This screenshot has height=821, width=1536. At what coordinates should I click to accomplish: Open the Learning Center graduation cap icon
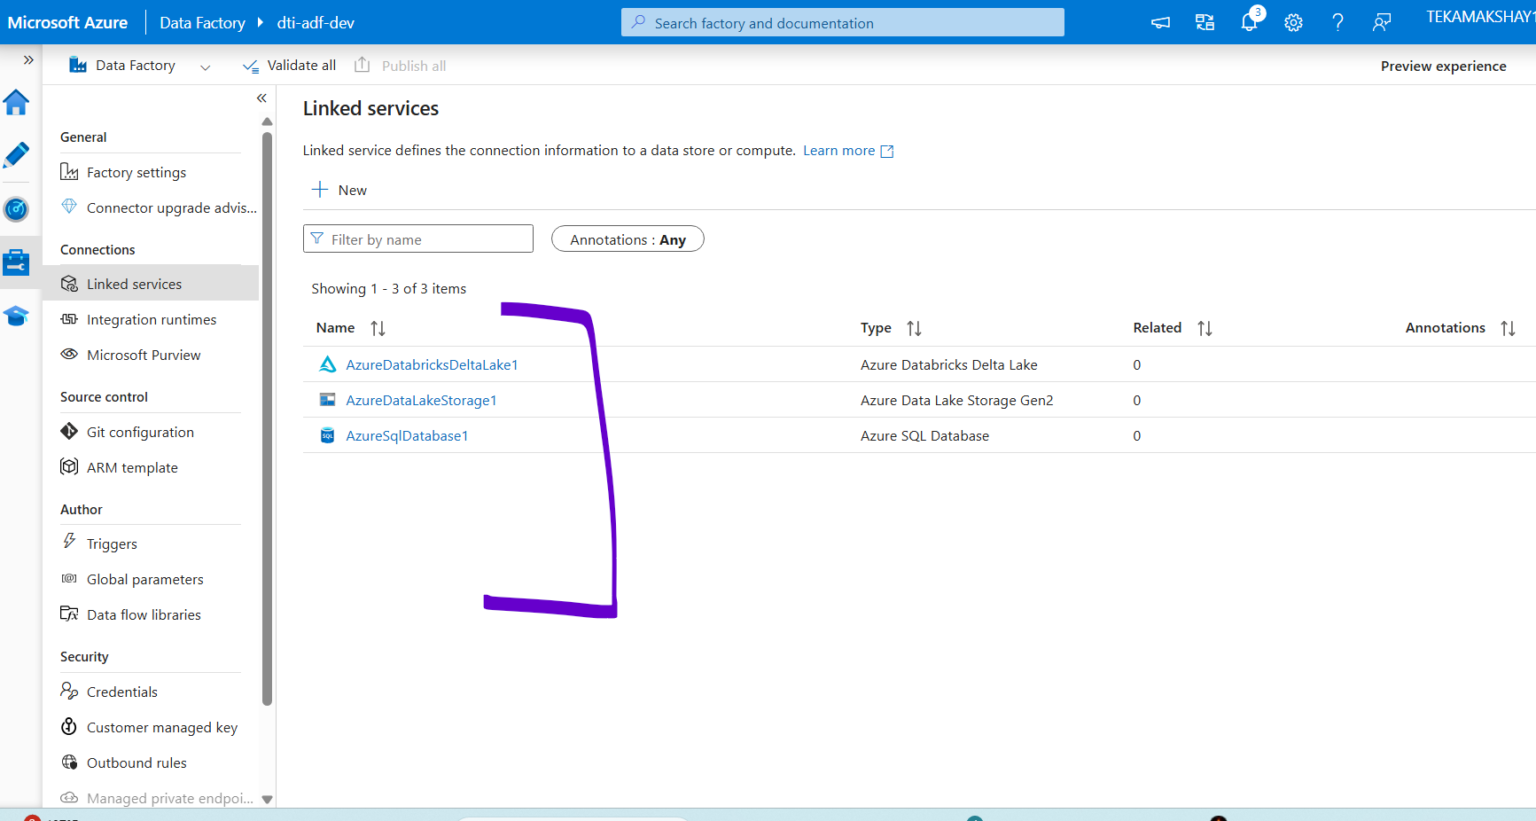tap(15, 316)
